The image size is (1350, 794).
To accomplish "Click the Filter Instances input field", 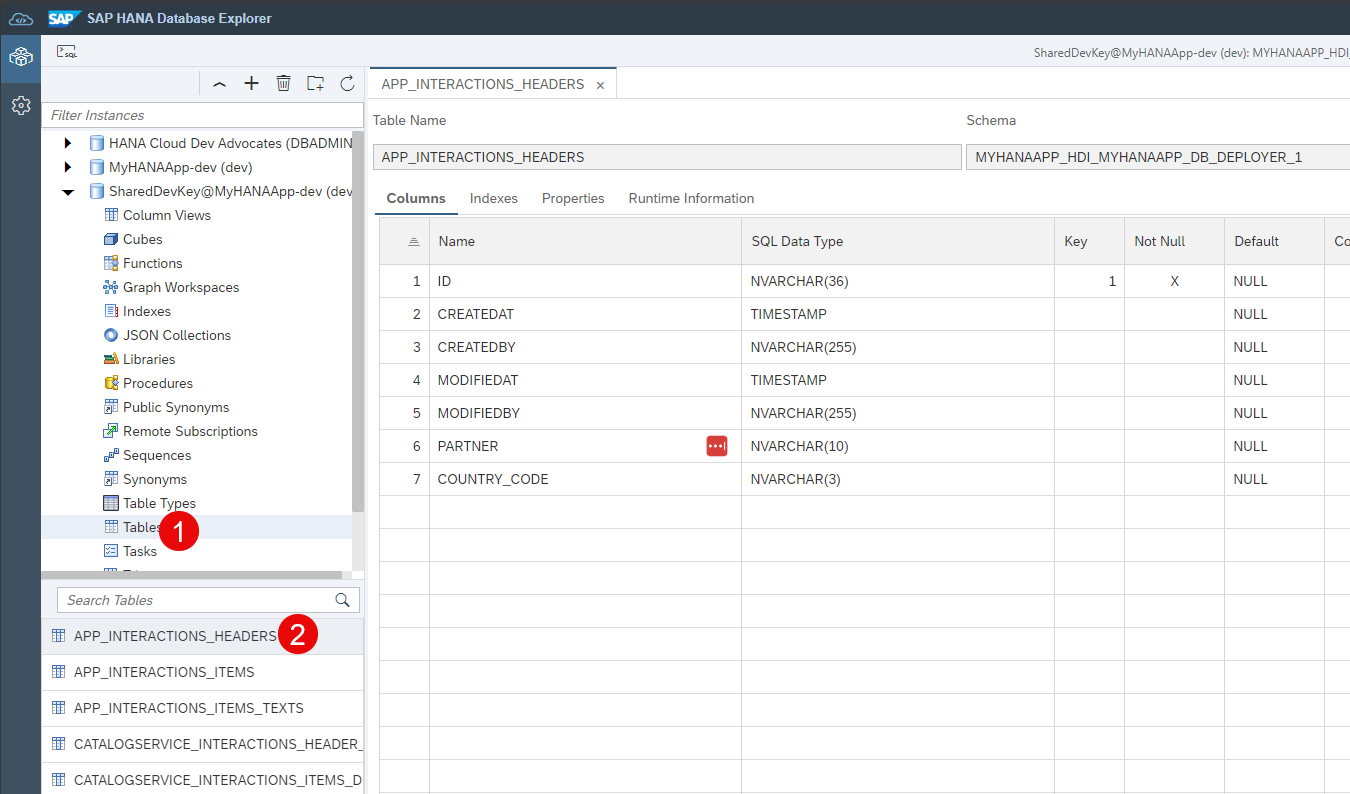I will point(202,115).
